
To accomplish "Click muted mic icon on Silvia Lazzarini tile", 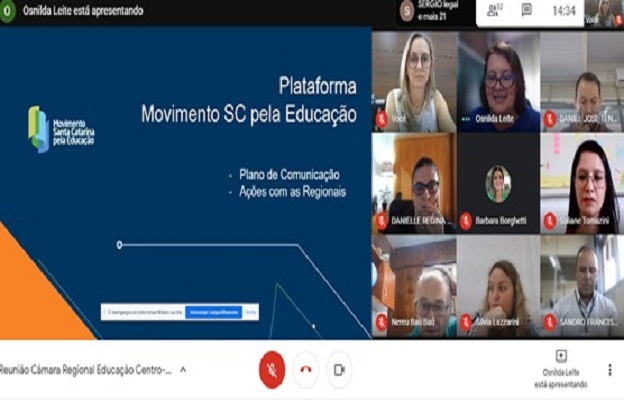I will click(x=466, y=322).
